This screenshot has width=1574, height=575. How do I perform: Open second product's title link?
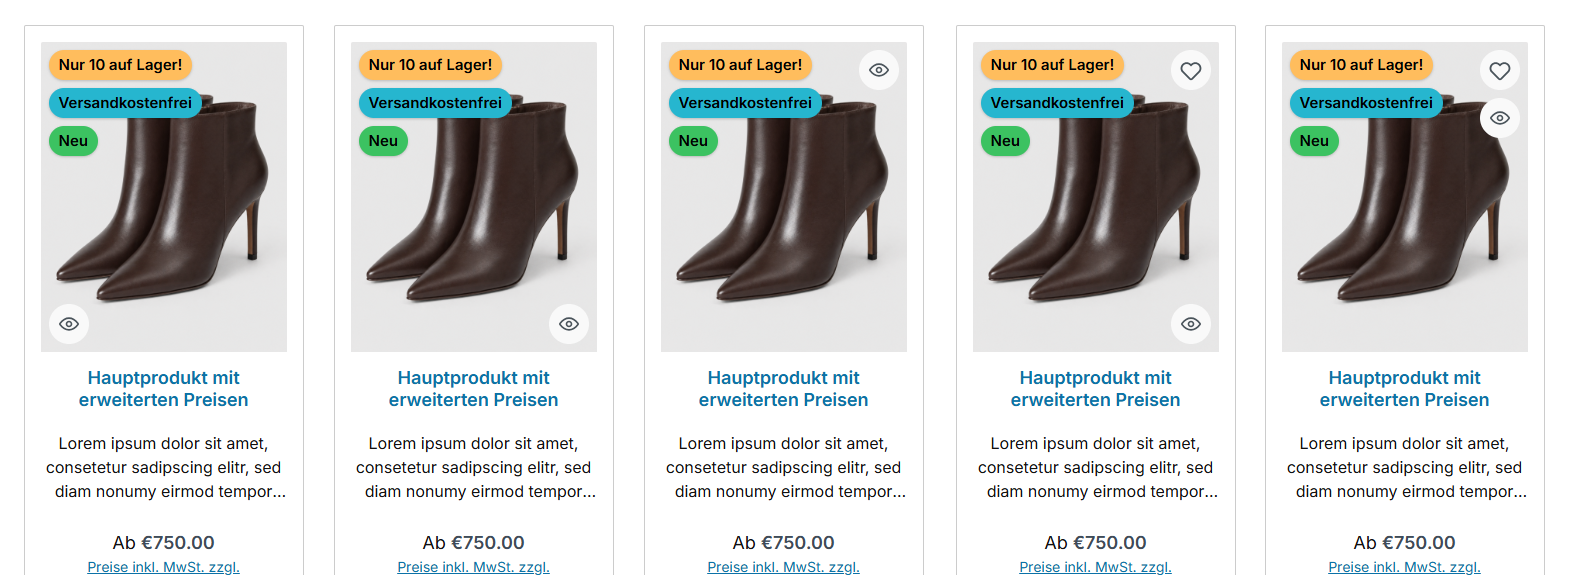474,389
